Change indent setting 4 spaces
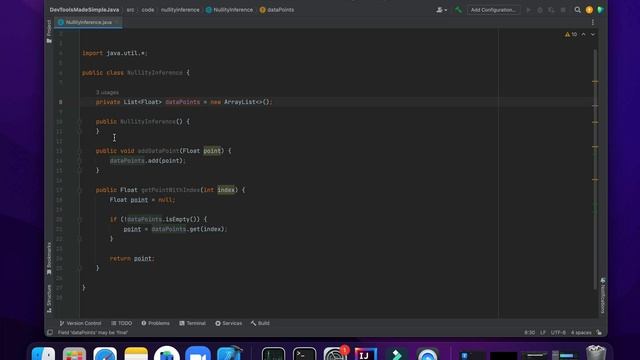 (581, 333)
